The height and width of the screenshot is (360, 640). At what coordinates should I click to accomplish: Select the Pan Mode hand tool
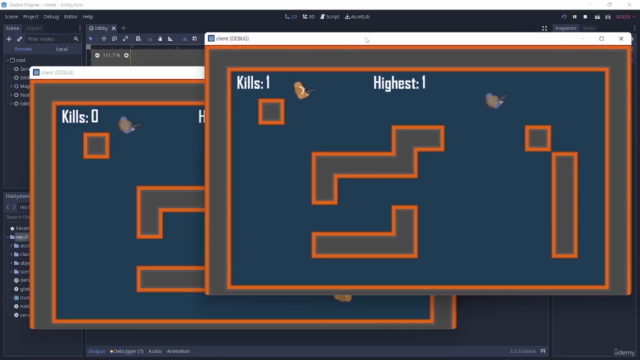click(160, 39)
